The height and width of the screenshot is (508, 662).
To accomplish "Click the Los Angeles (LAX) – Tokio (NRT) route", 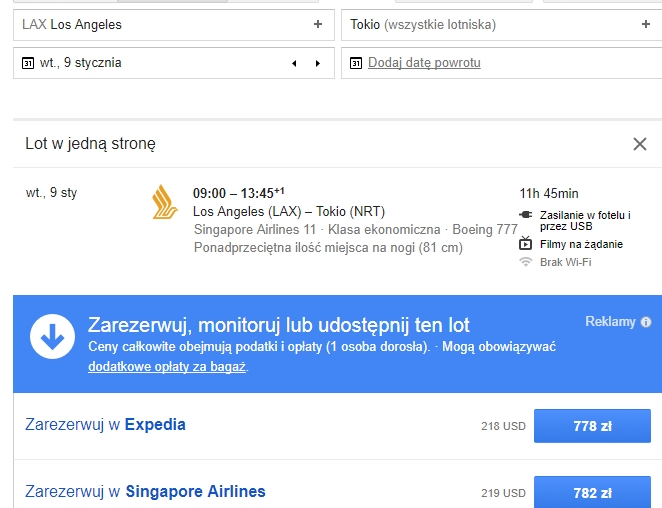I will point(289,211).
